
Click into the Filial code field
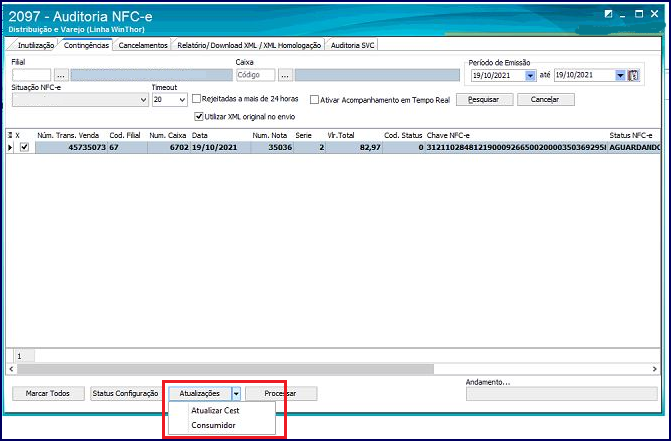pyautogui.click(x=31, y=75)
